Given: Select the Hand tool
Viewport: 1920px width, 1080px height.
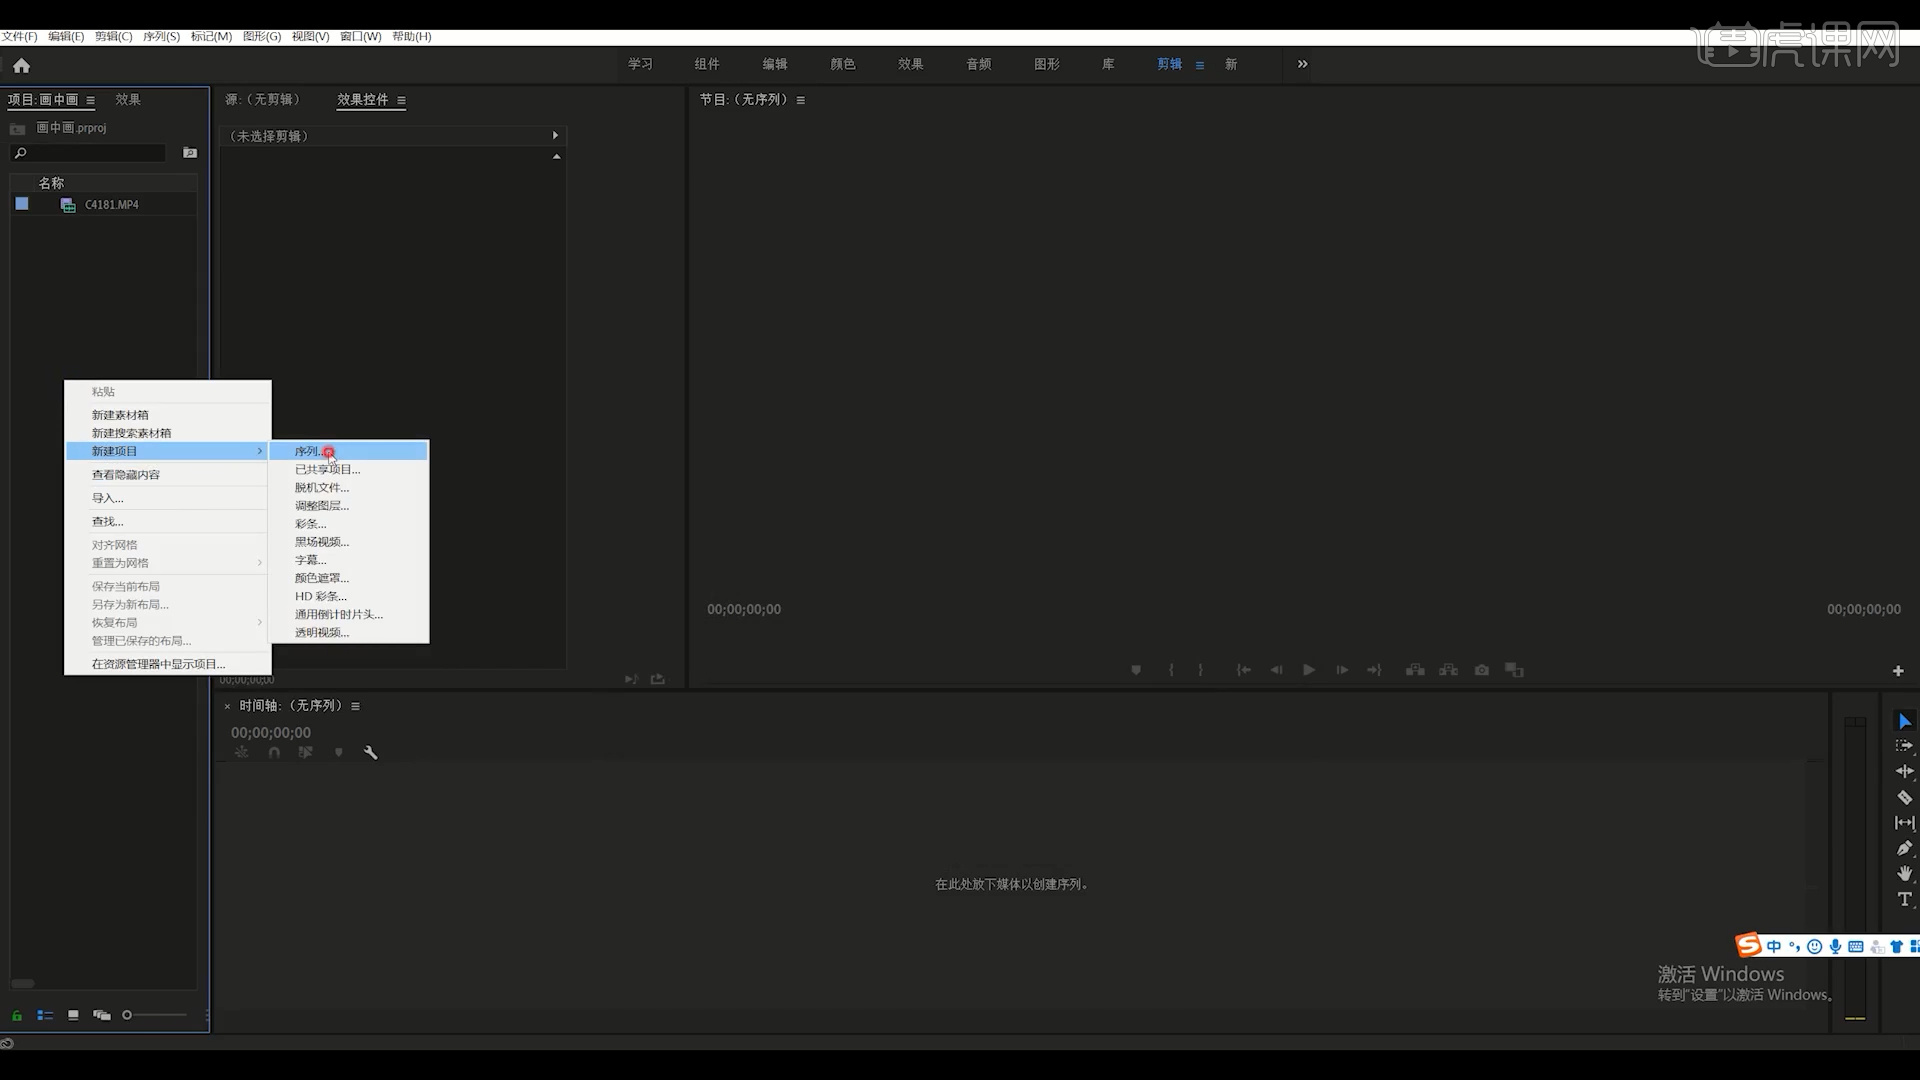Looking at the screenshot, I should (1904, 873).
